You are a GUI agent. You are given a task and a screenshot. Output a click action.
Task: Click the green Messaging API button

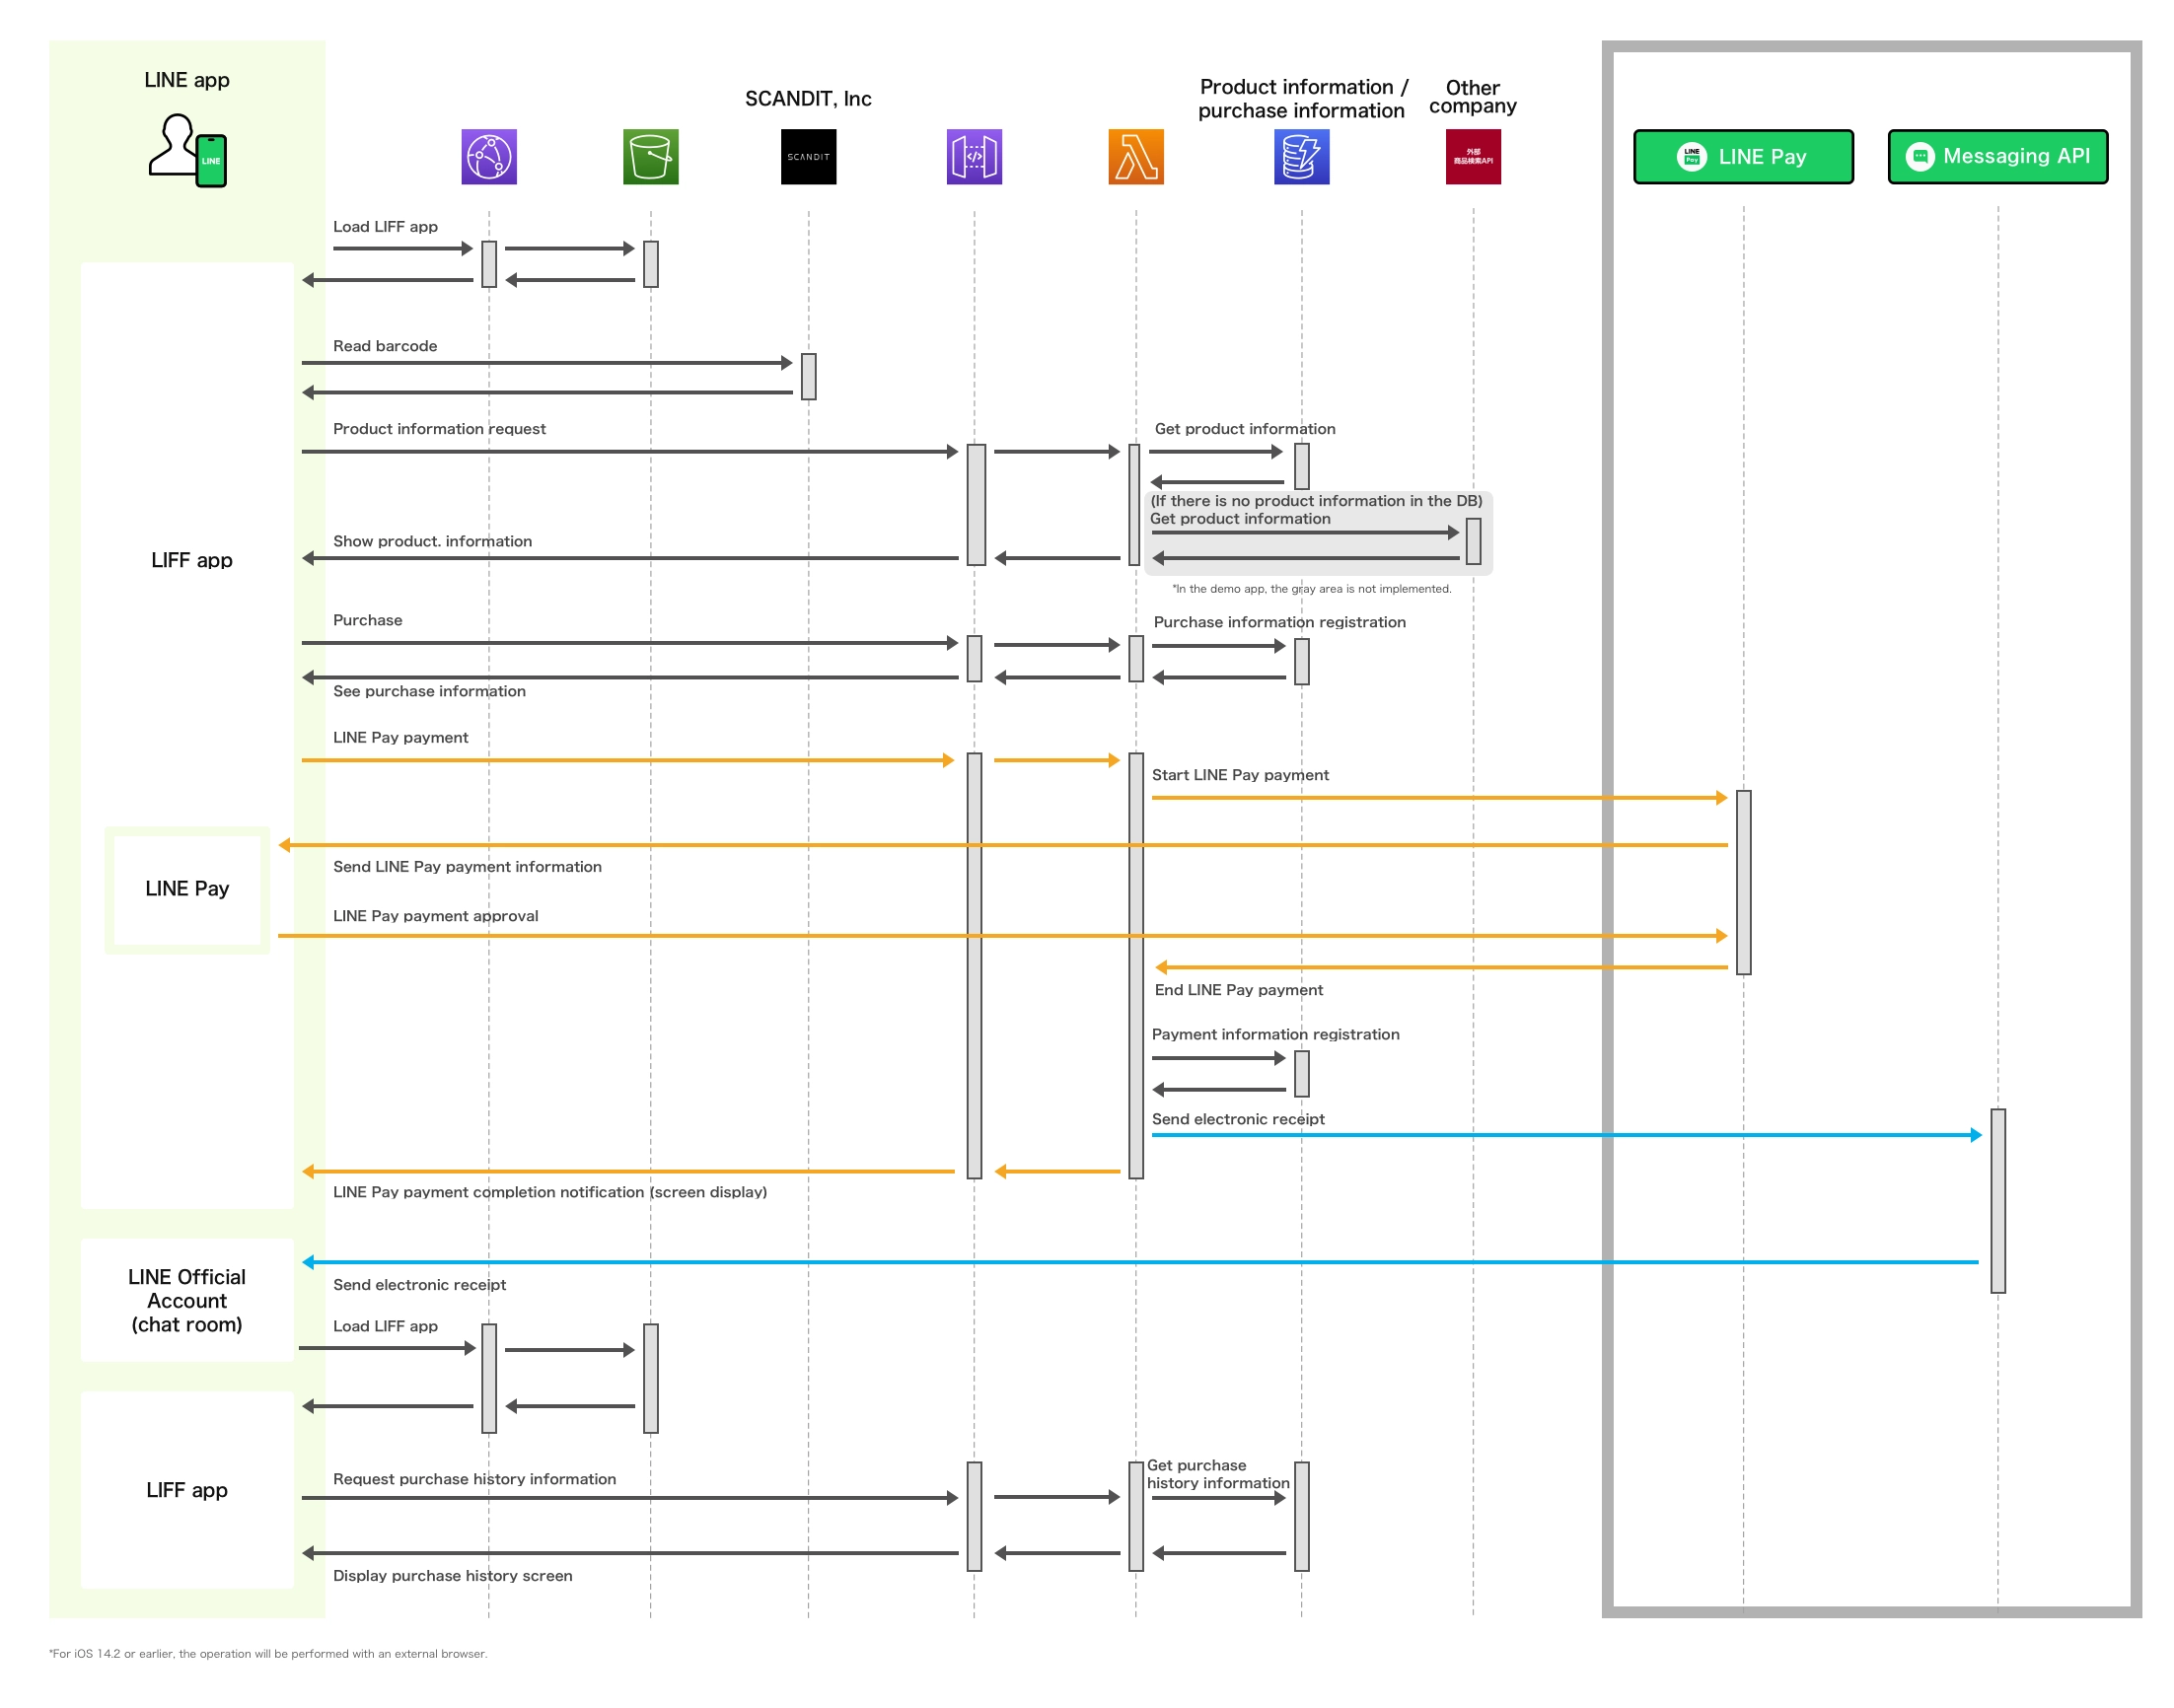coord(1997,156)
